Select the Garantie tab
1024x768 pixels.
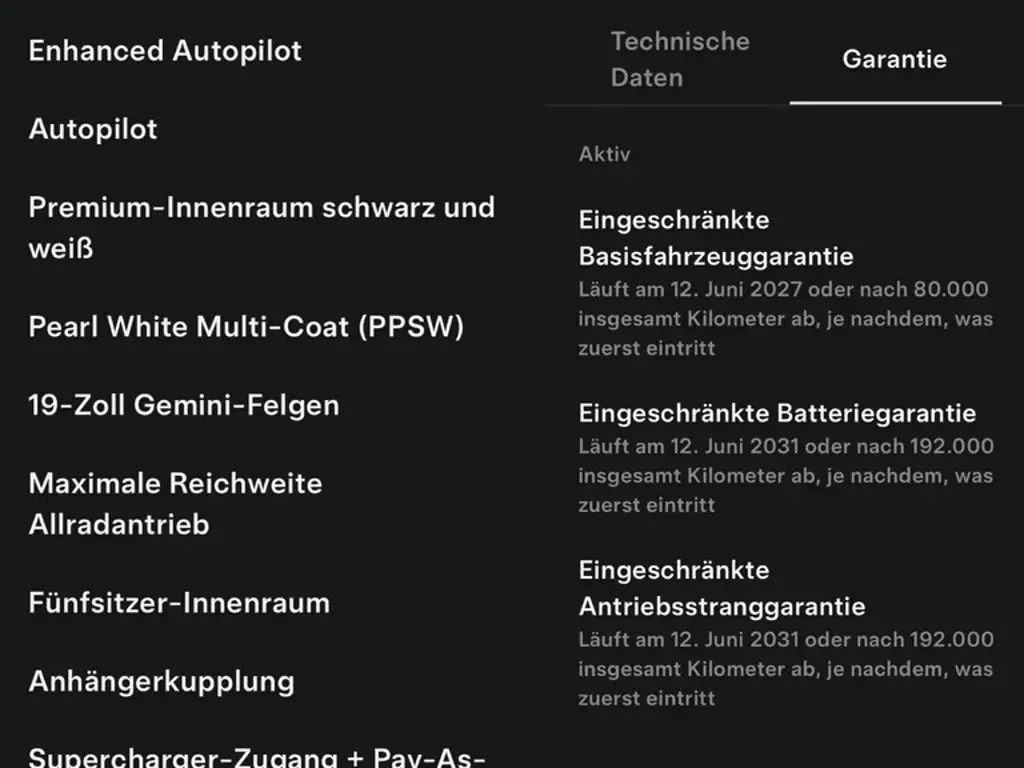point(894,59)
